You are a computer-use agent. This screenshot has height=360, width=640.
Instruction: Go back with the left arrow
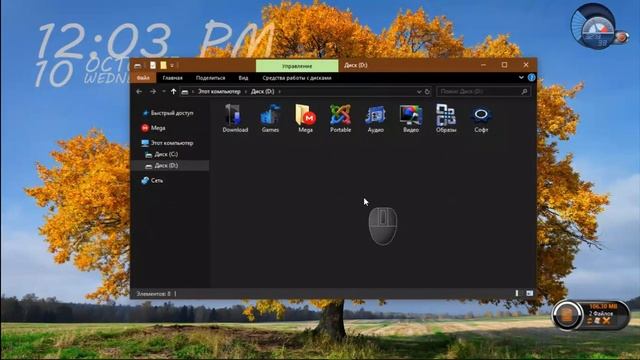click(x=139, y=91)
